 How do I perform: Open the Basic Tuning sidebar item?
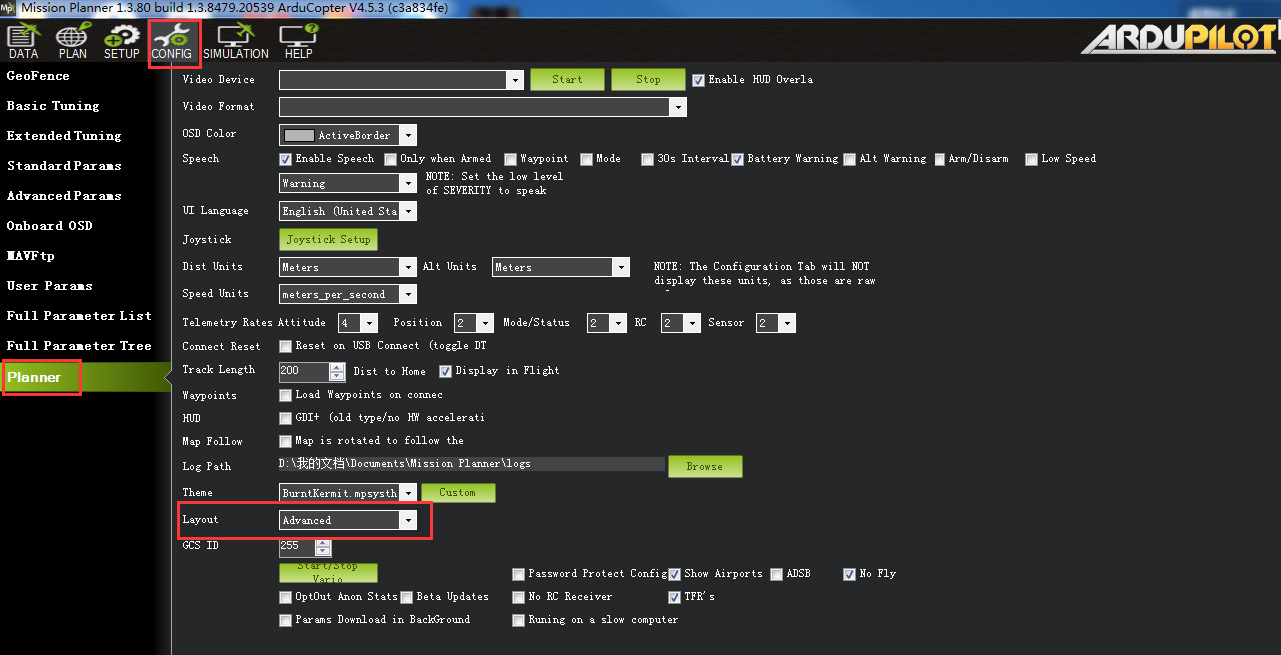(53, 106)
